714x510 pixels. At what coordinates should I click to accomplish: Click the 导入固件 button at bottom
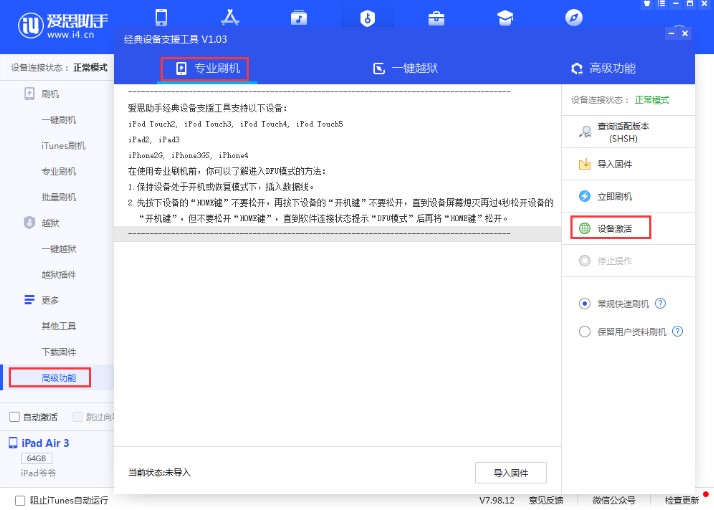coord(510,472)
